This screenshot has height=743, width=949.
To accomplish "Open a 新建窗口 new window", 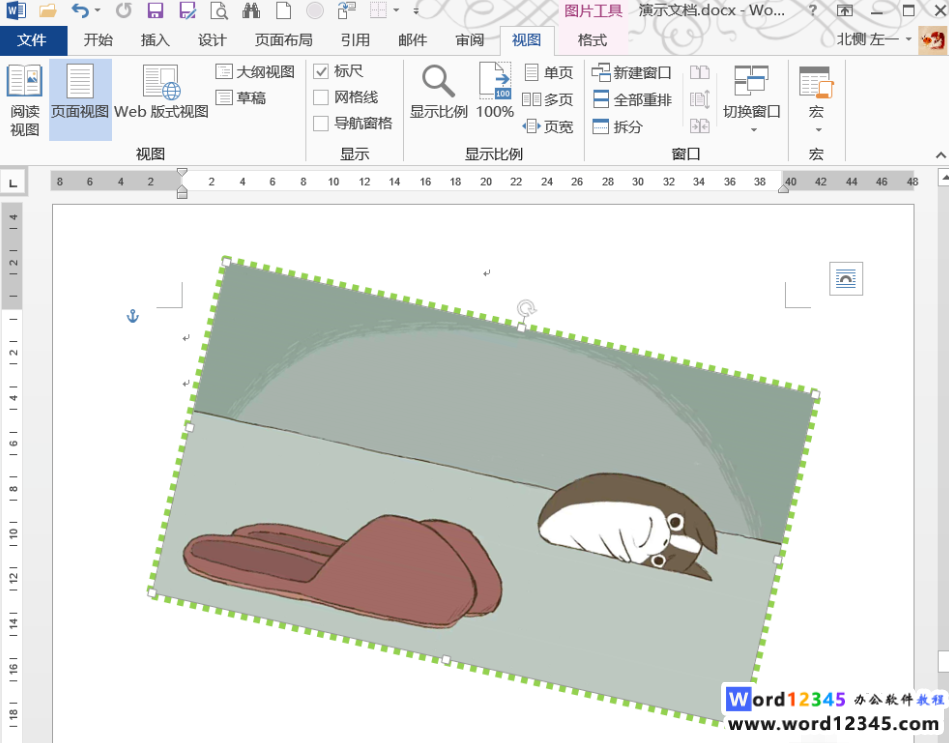I will coord(631,73).
